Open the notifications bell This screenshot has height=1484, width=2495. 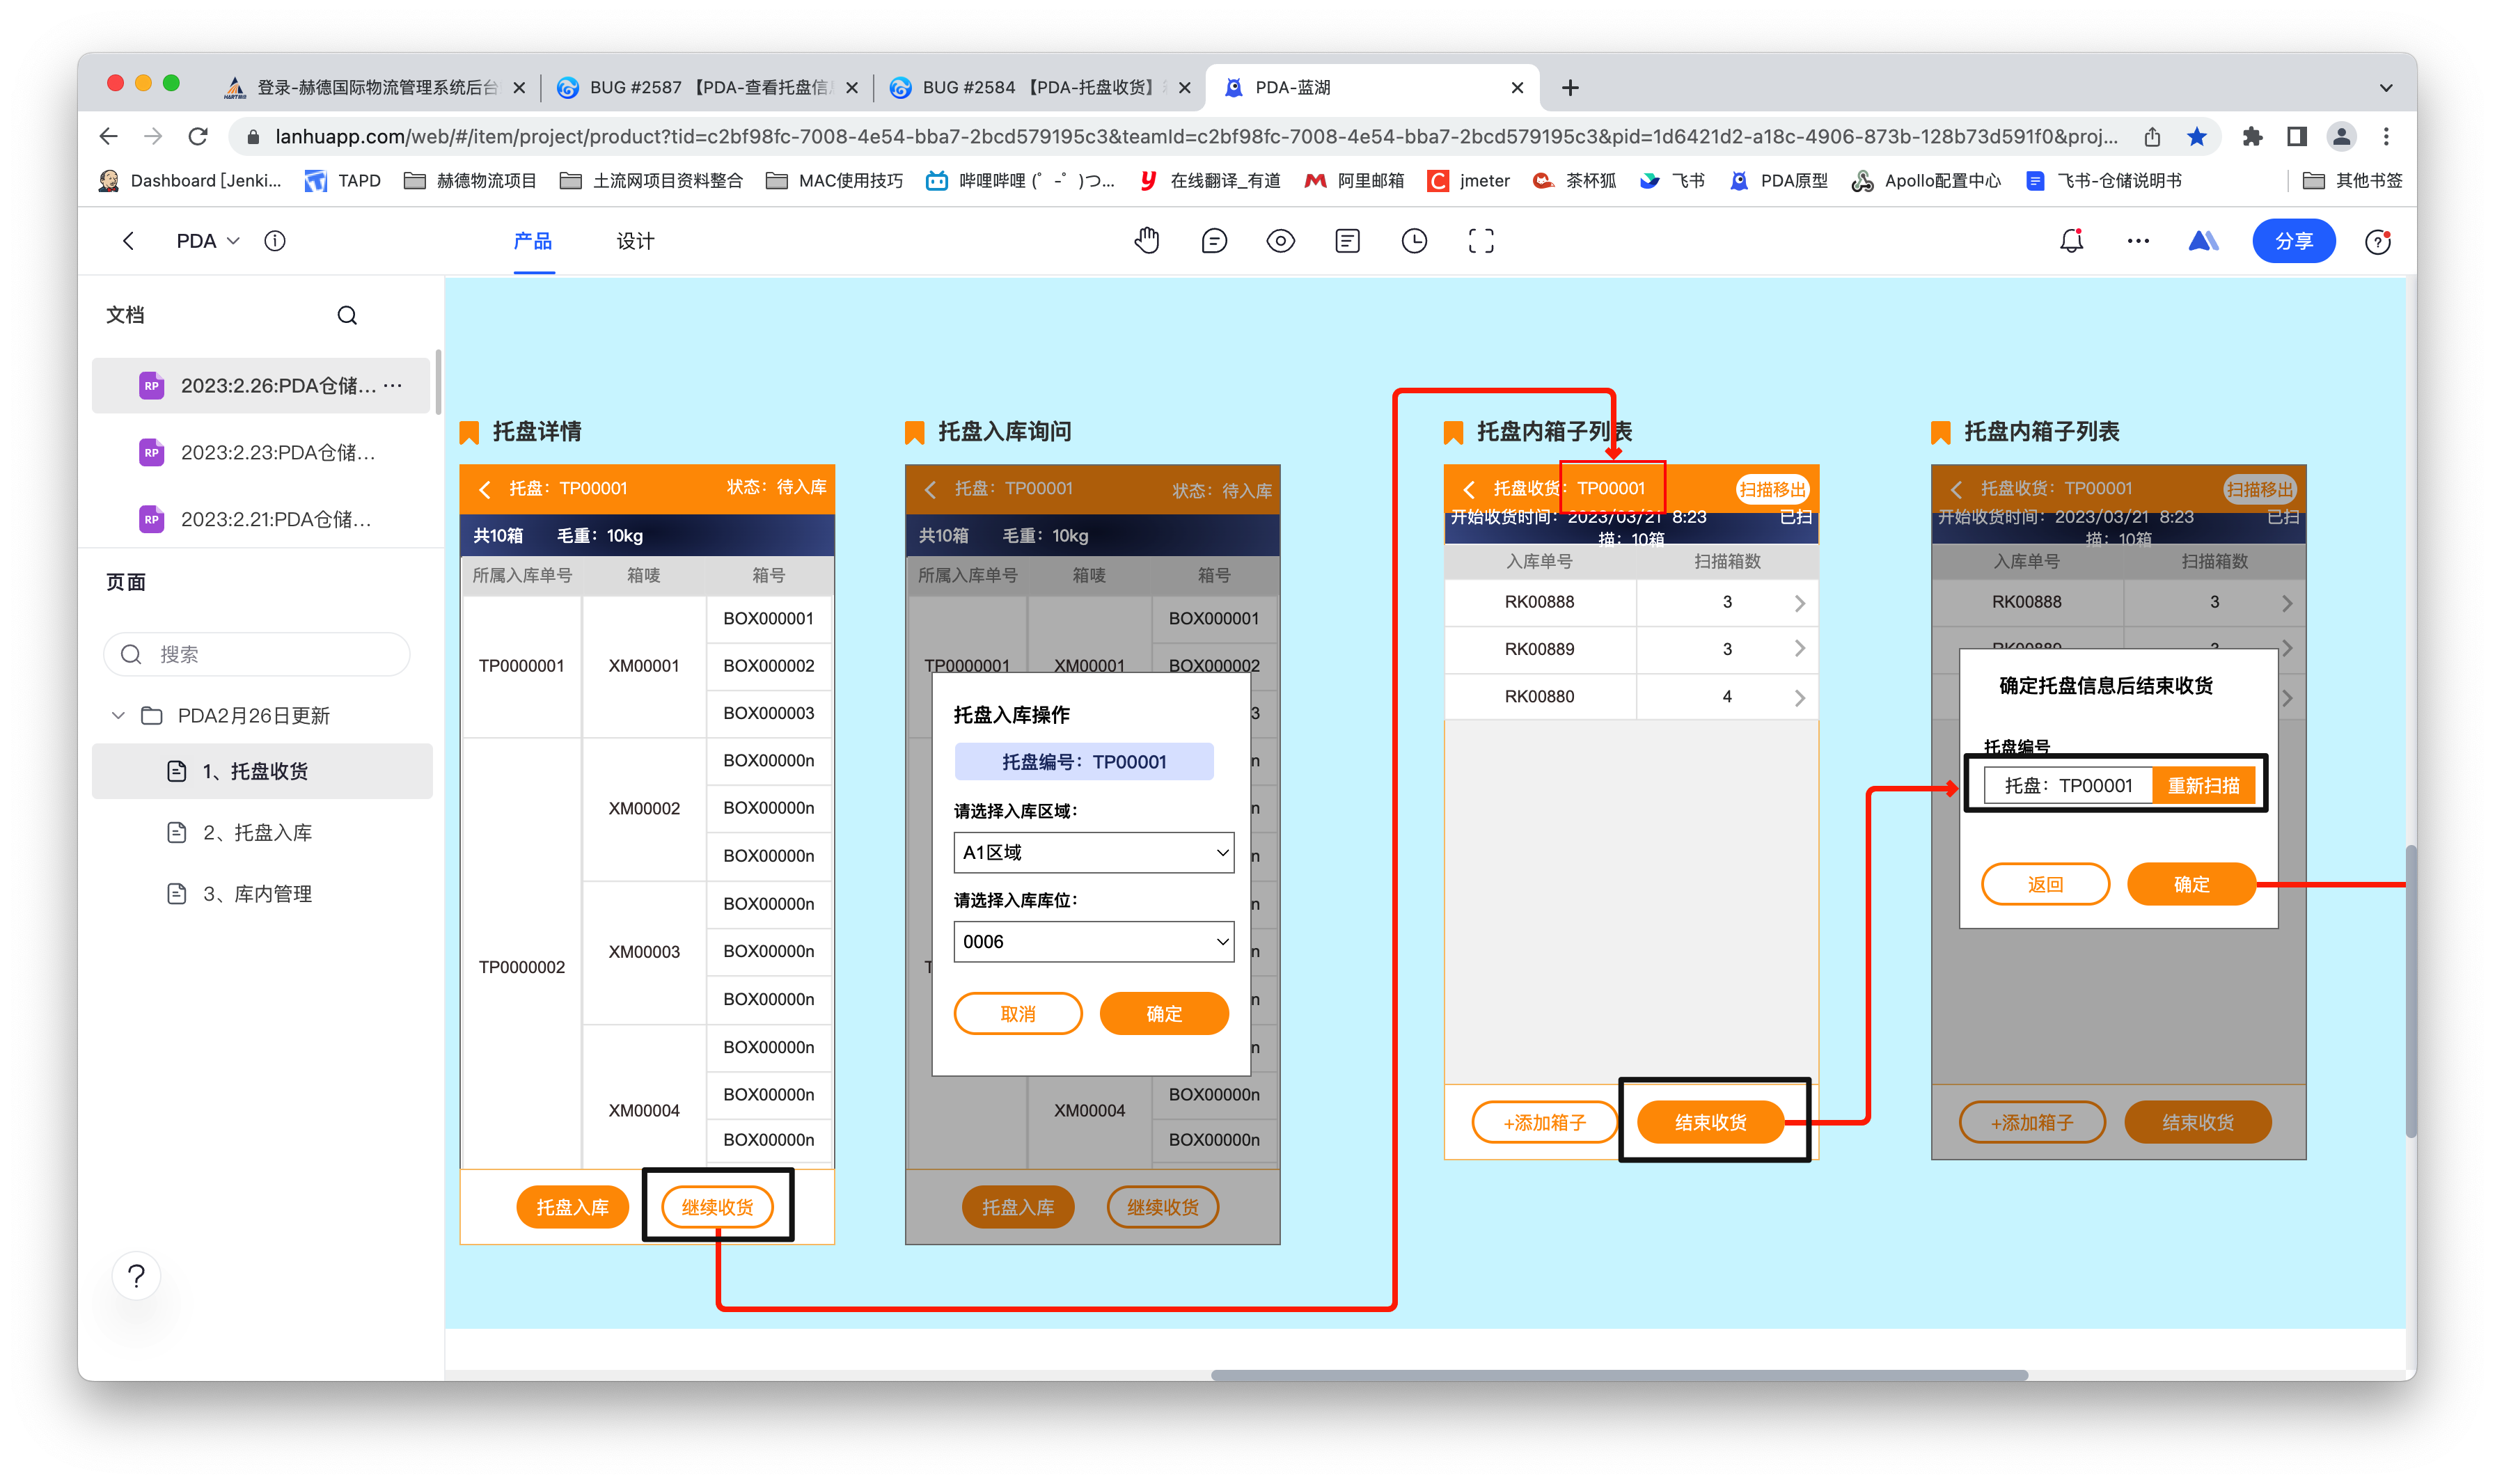pos(2071,241)
